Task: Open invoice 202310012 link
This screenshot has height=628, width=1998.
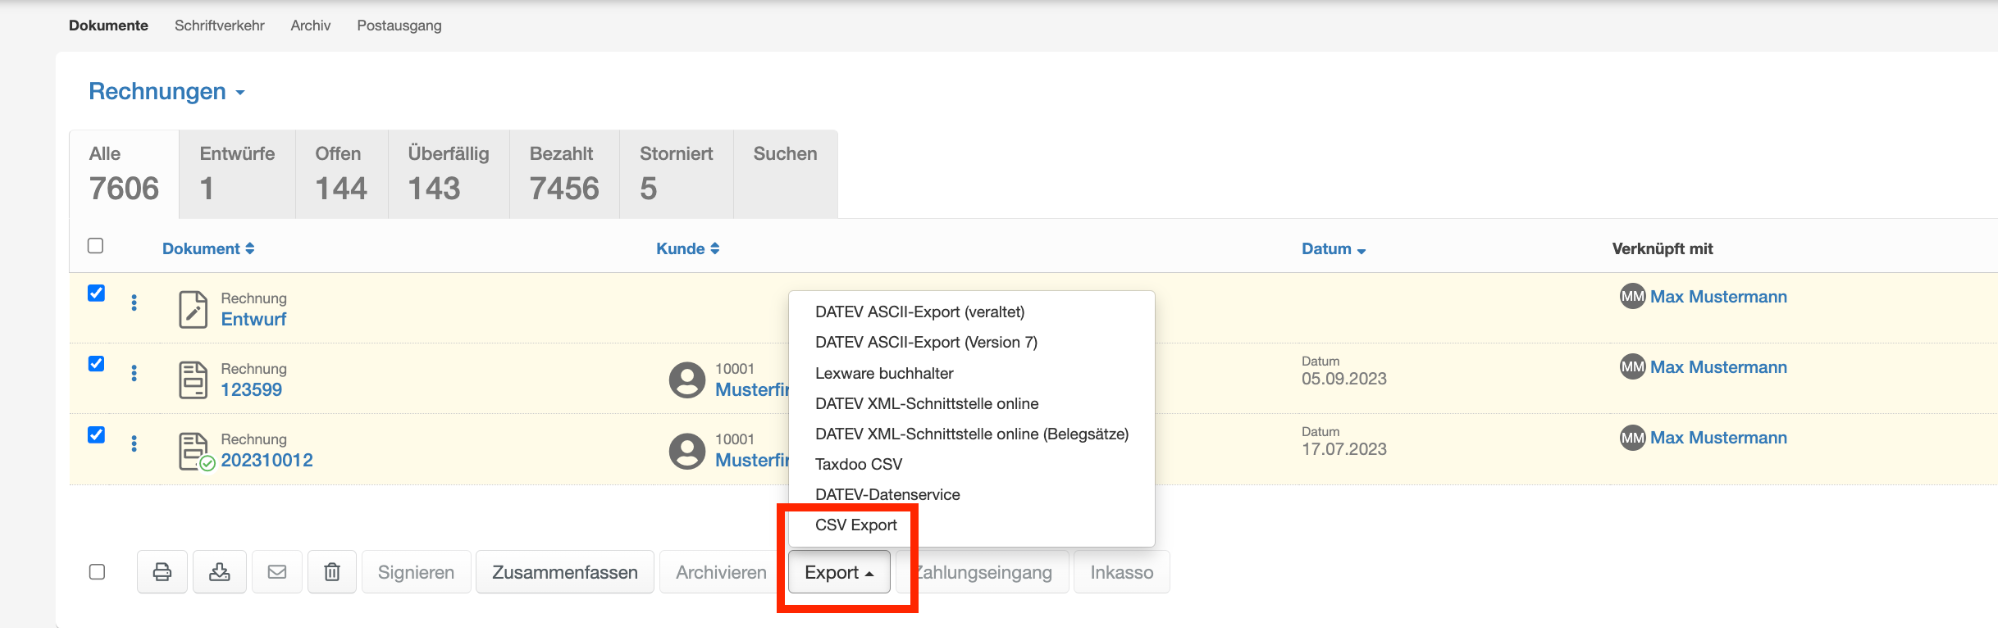Action: 267,460
